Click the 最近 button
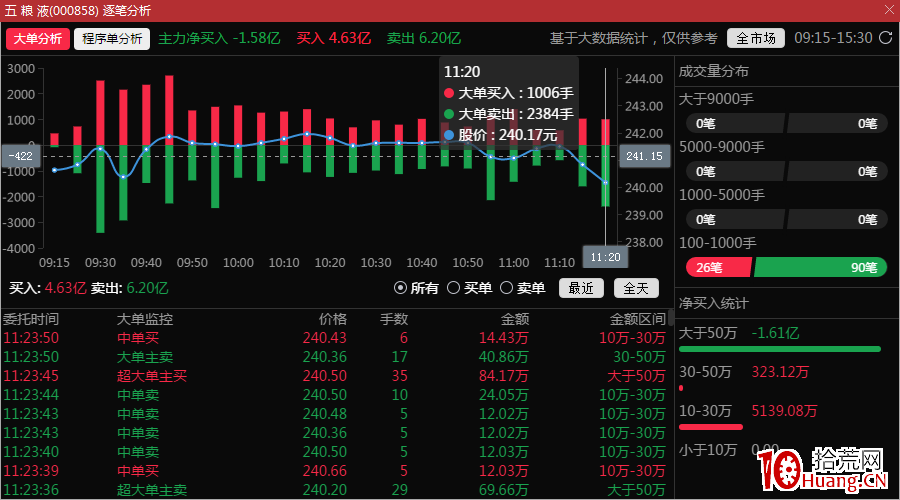Screen dimensions: 900x500 click(581, 288)
